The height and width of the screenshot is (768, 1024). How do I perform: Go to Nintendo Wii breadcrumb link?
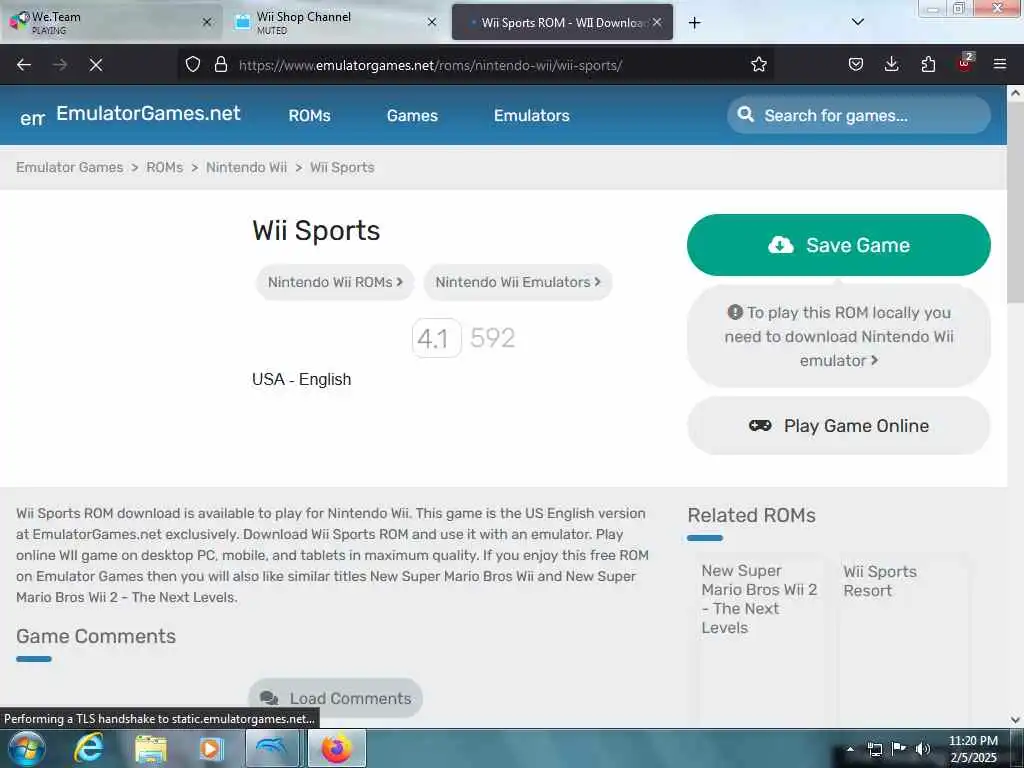(246, 167)
